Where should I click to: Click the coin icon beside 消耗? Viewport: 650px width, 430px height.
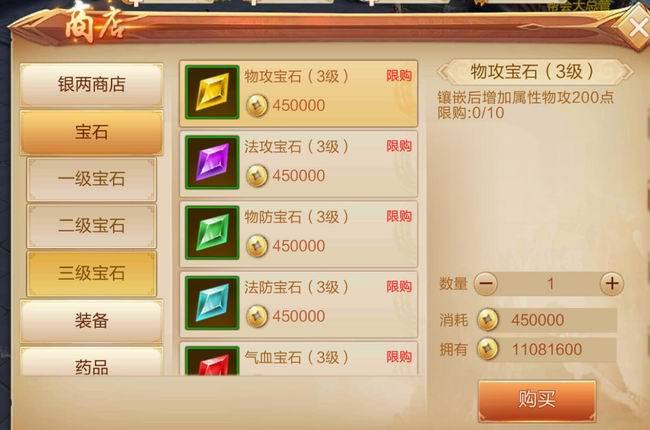click(x=488, y=320)
